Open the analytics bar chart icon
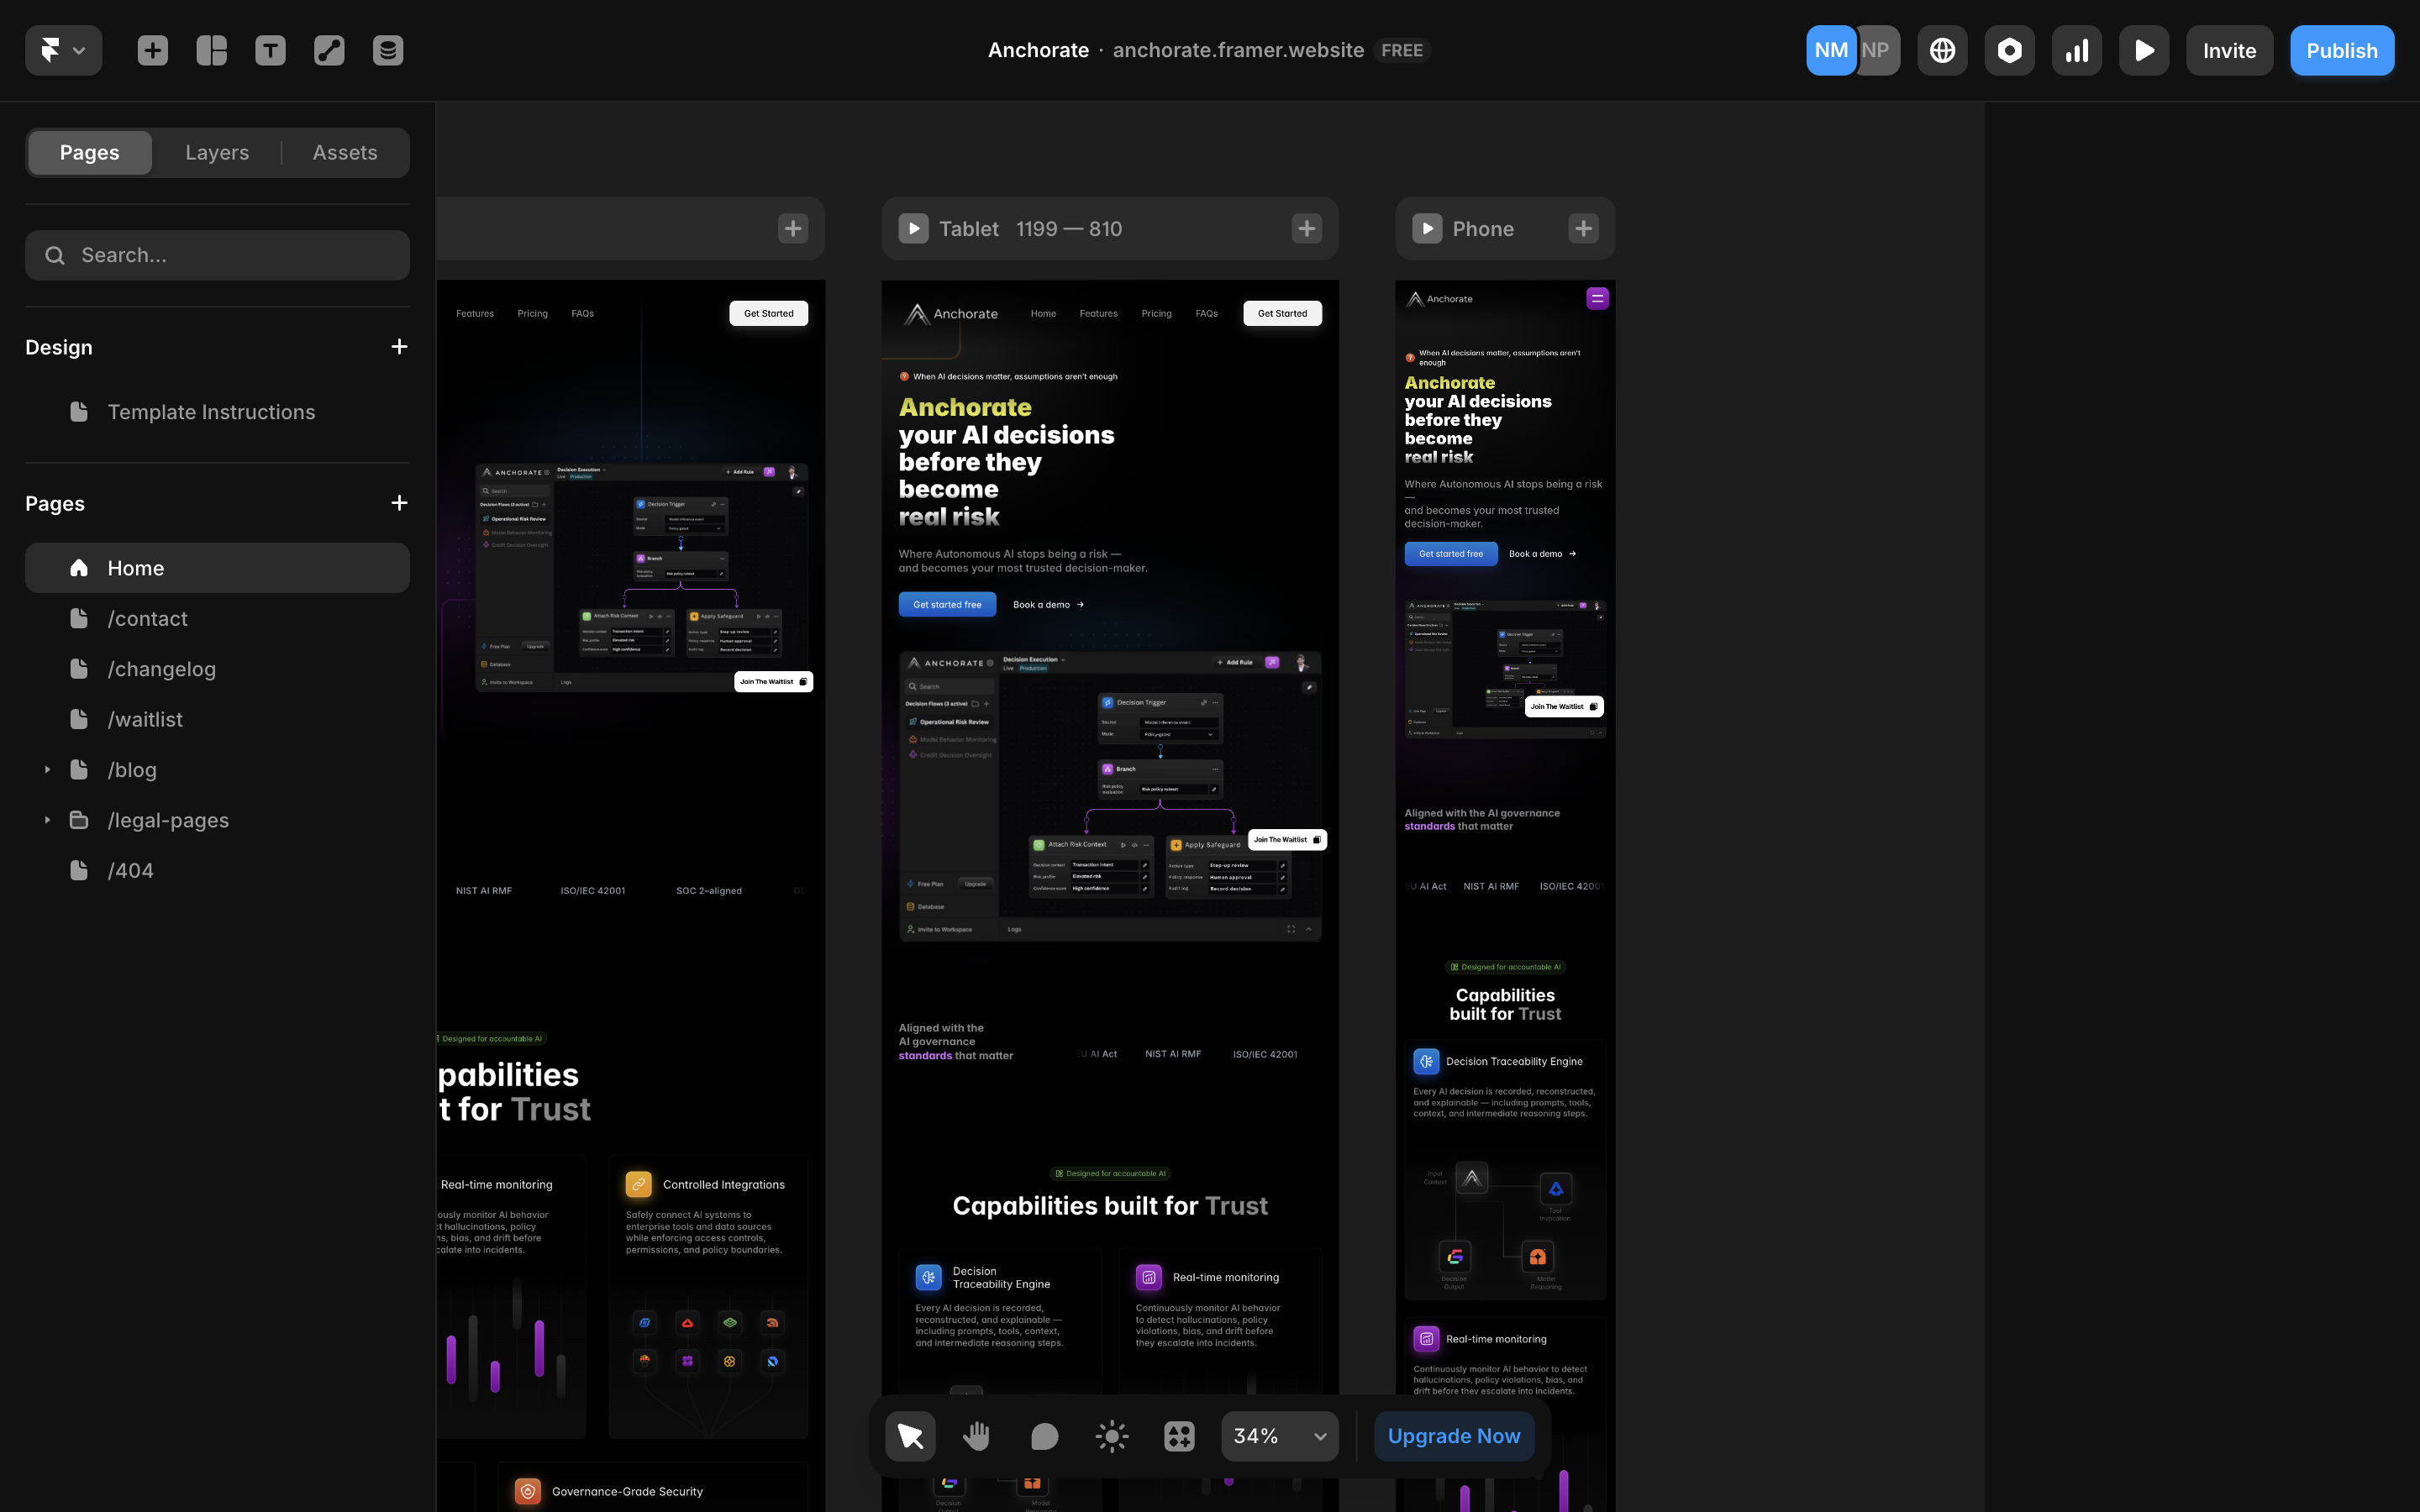Screen dimensions: 2420x1512 2077,50
